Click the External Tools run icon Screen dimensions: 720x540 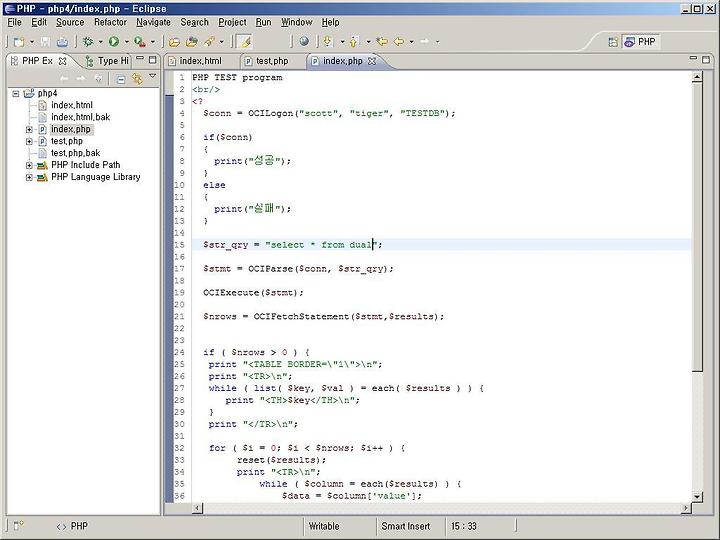(x=140, y=42)
